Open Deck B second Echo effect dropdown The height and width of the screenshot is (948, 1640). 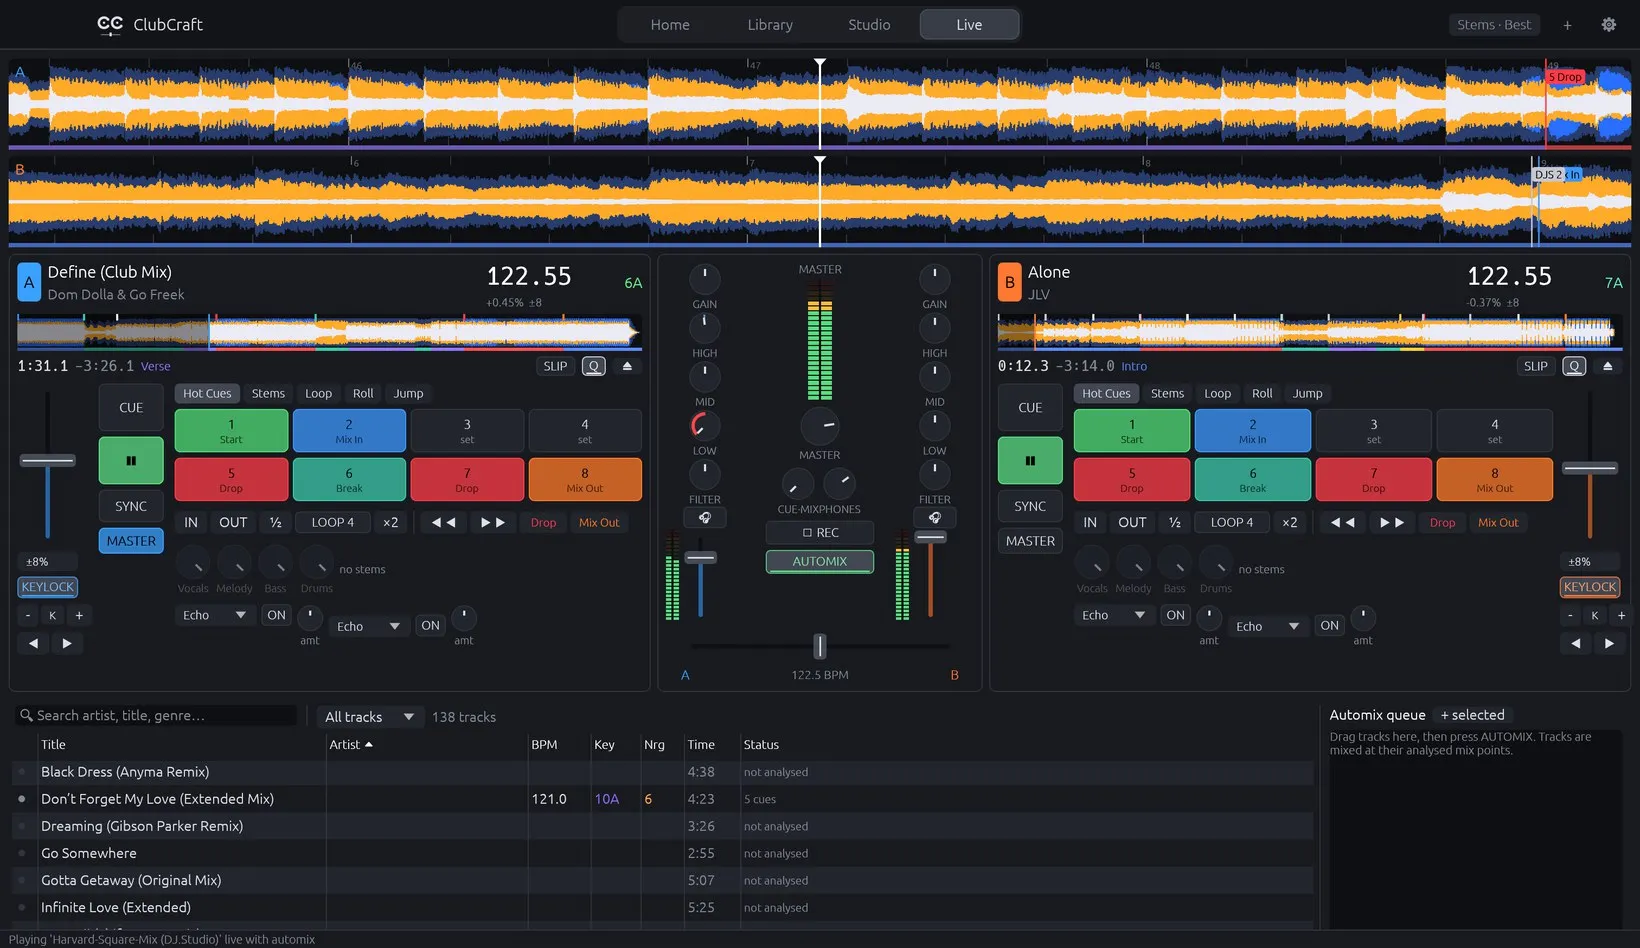pos(1267,626)
